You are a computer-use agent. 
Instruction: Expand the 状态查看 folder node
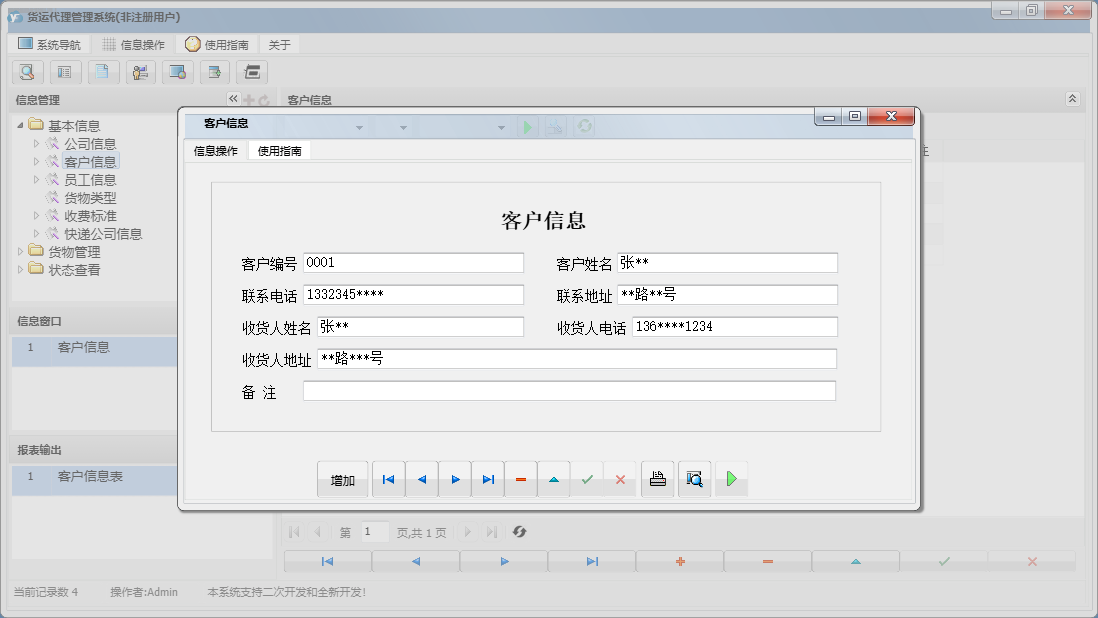click(x=20, y=270)
